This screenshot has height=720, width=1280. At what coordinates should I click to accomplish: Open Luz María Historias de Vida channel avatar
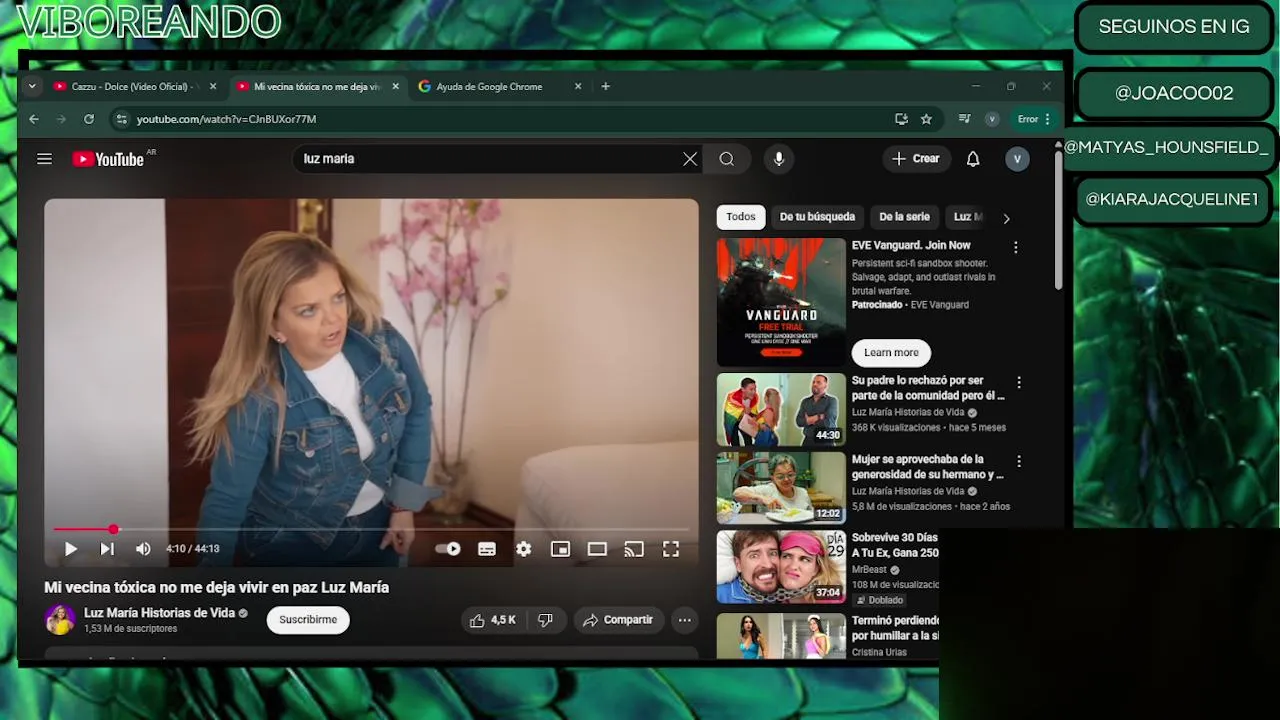(x=60, y=620)
